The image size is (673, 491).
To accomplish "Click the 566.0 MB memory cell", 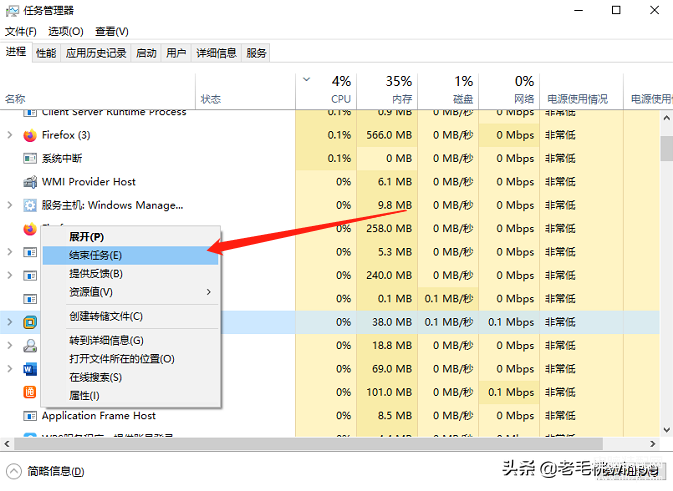I will pos(387,135).
